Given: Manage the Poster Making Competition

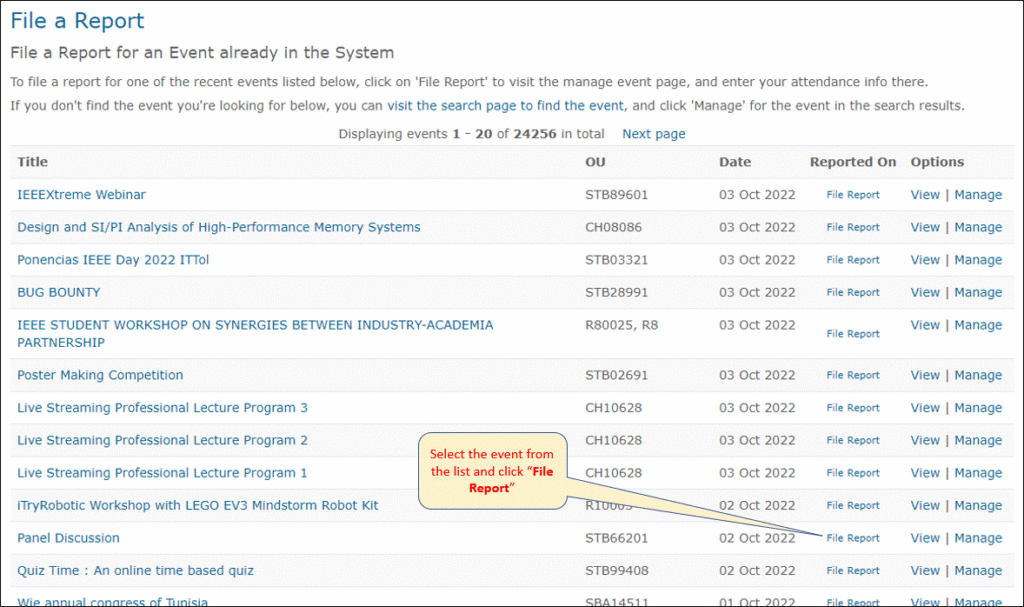Looking at the screenshot, I should 978,374.
